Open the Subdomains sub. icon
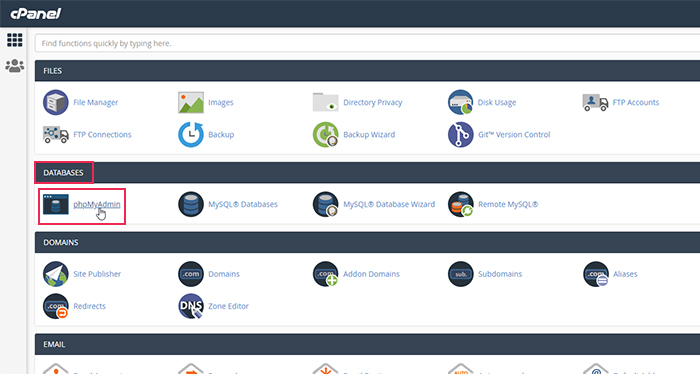 click(x=460, y=274)
